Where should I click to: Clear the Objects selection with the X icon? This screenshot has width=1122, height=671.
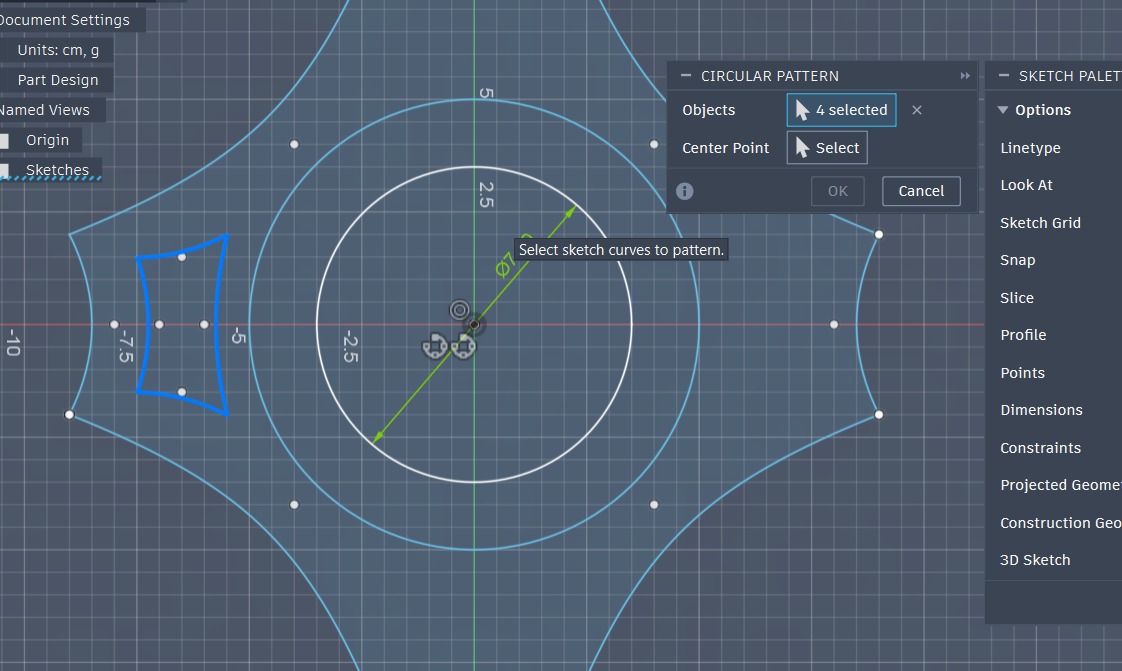(917, 110)
